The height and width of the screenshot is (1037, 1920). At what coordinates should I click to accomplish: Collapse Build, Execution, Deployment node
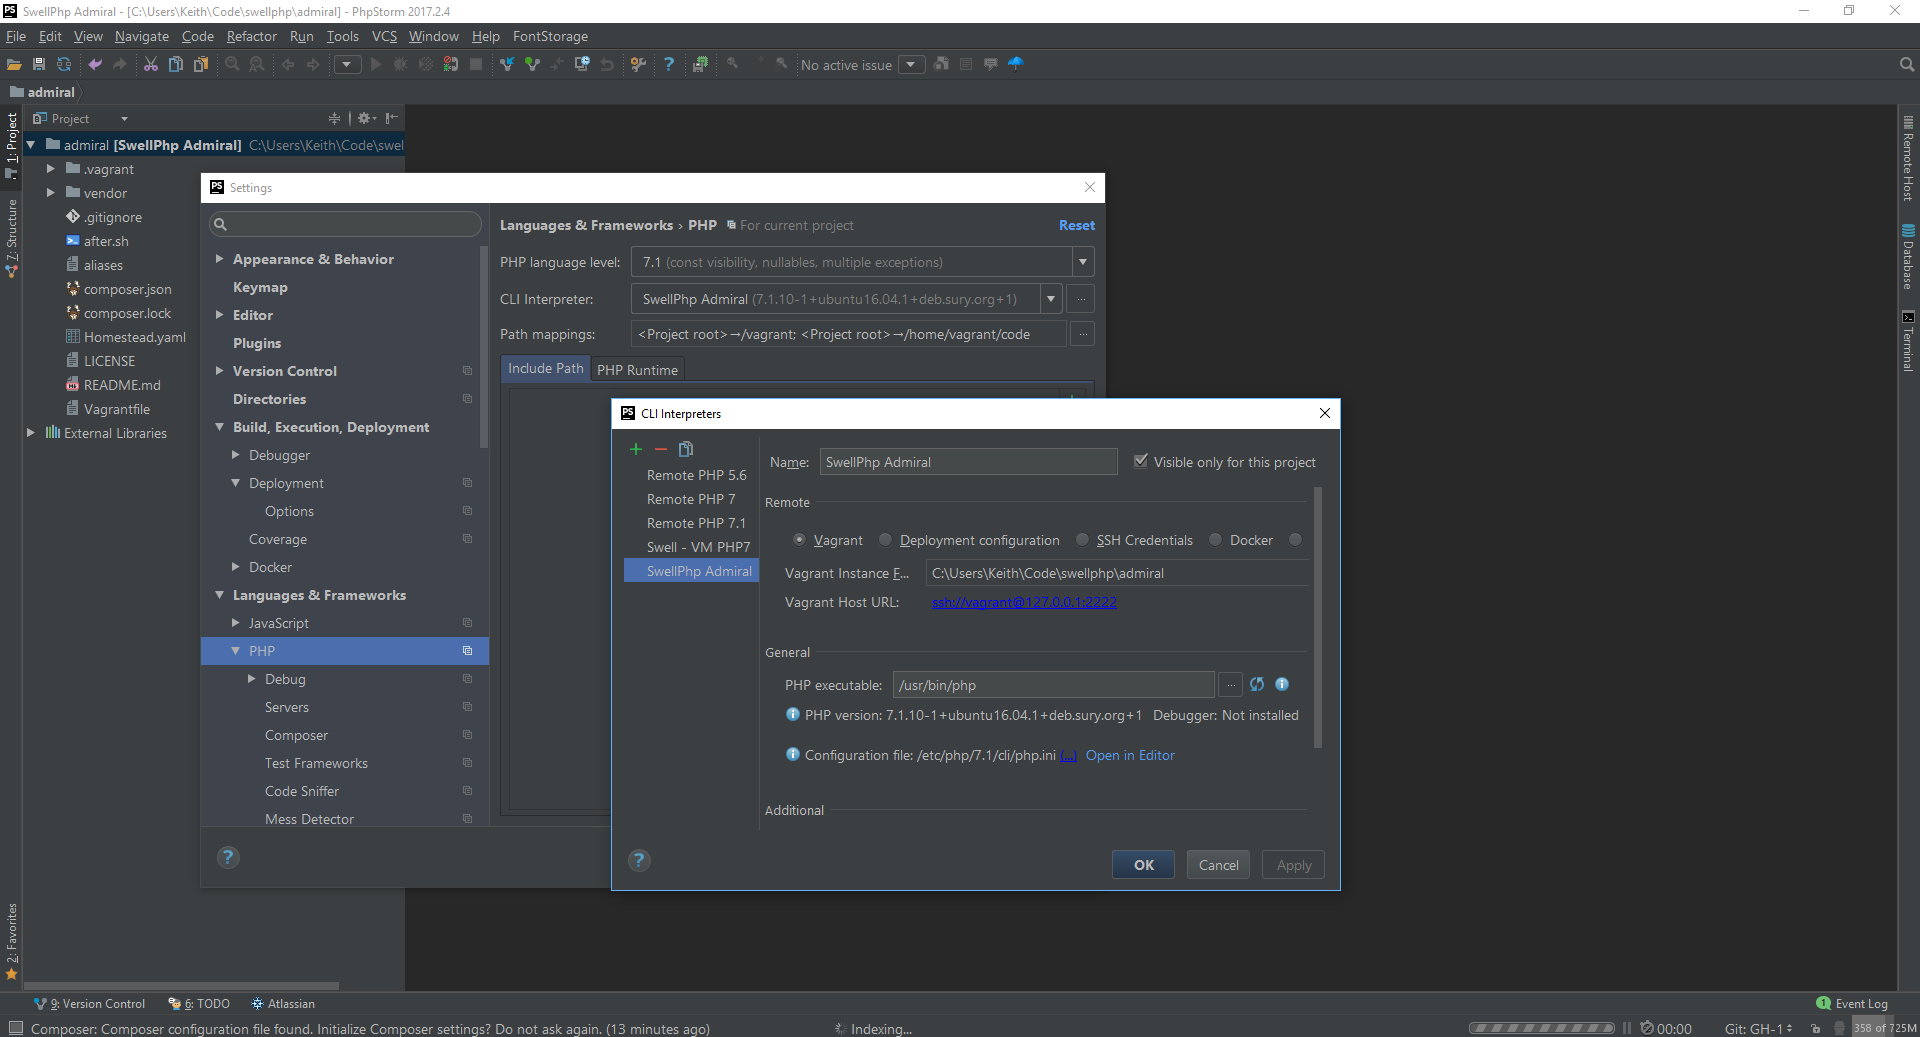219,427
